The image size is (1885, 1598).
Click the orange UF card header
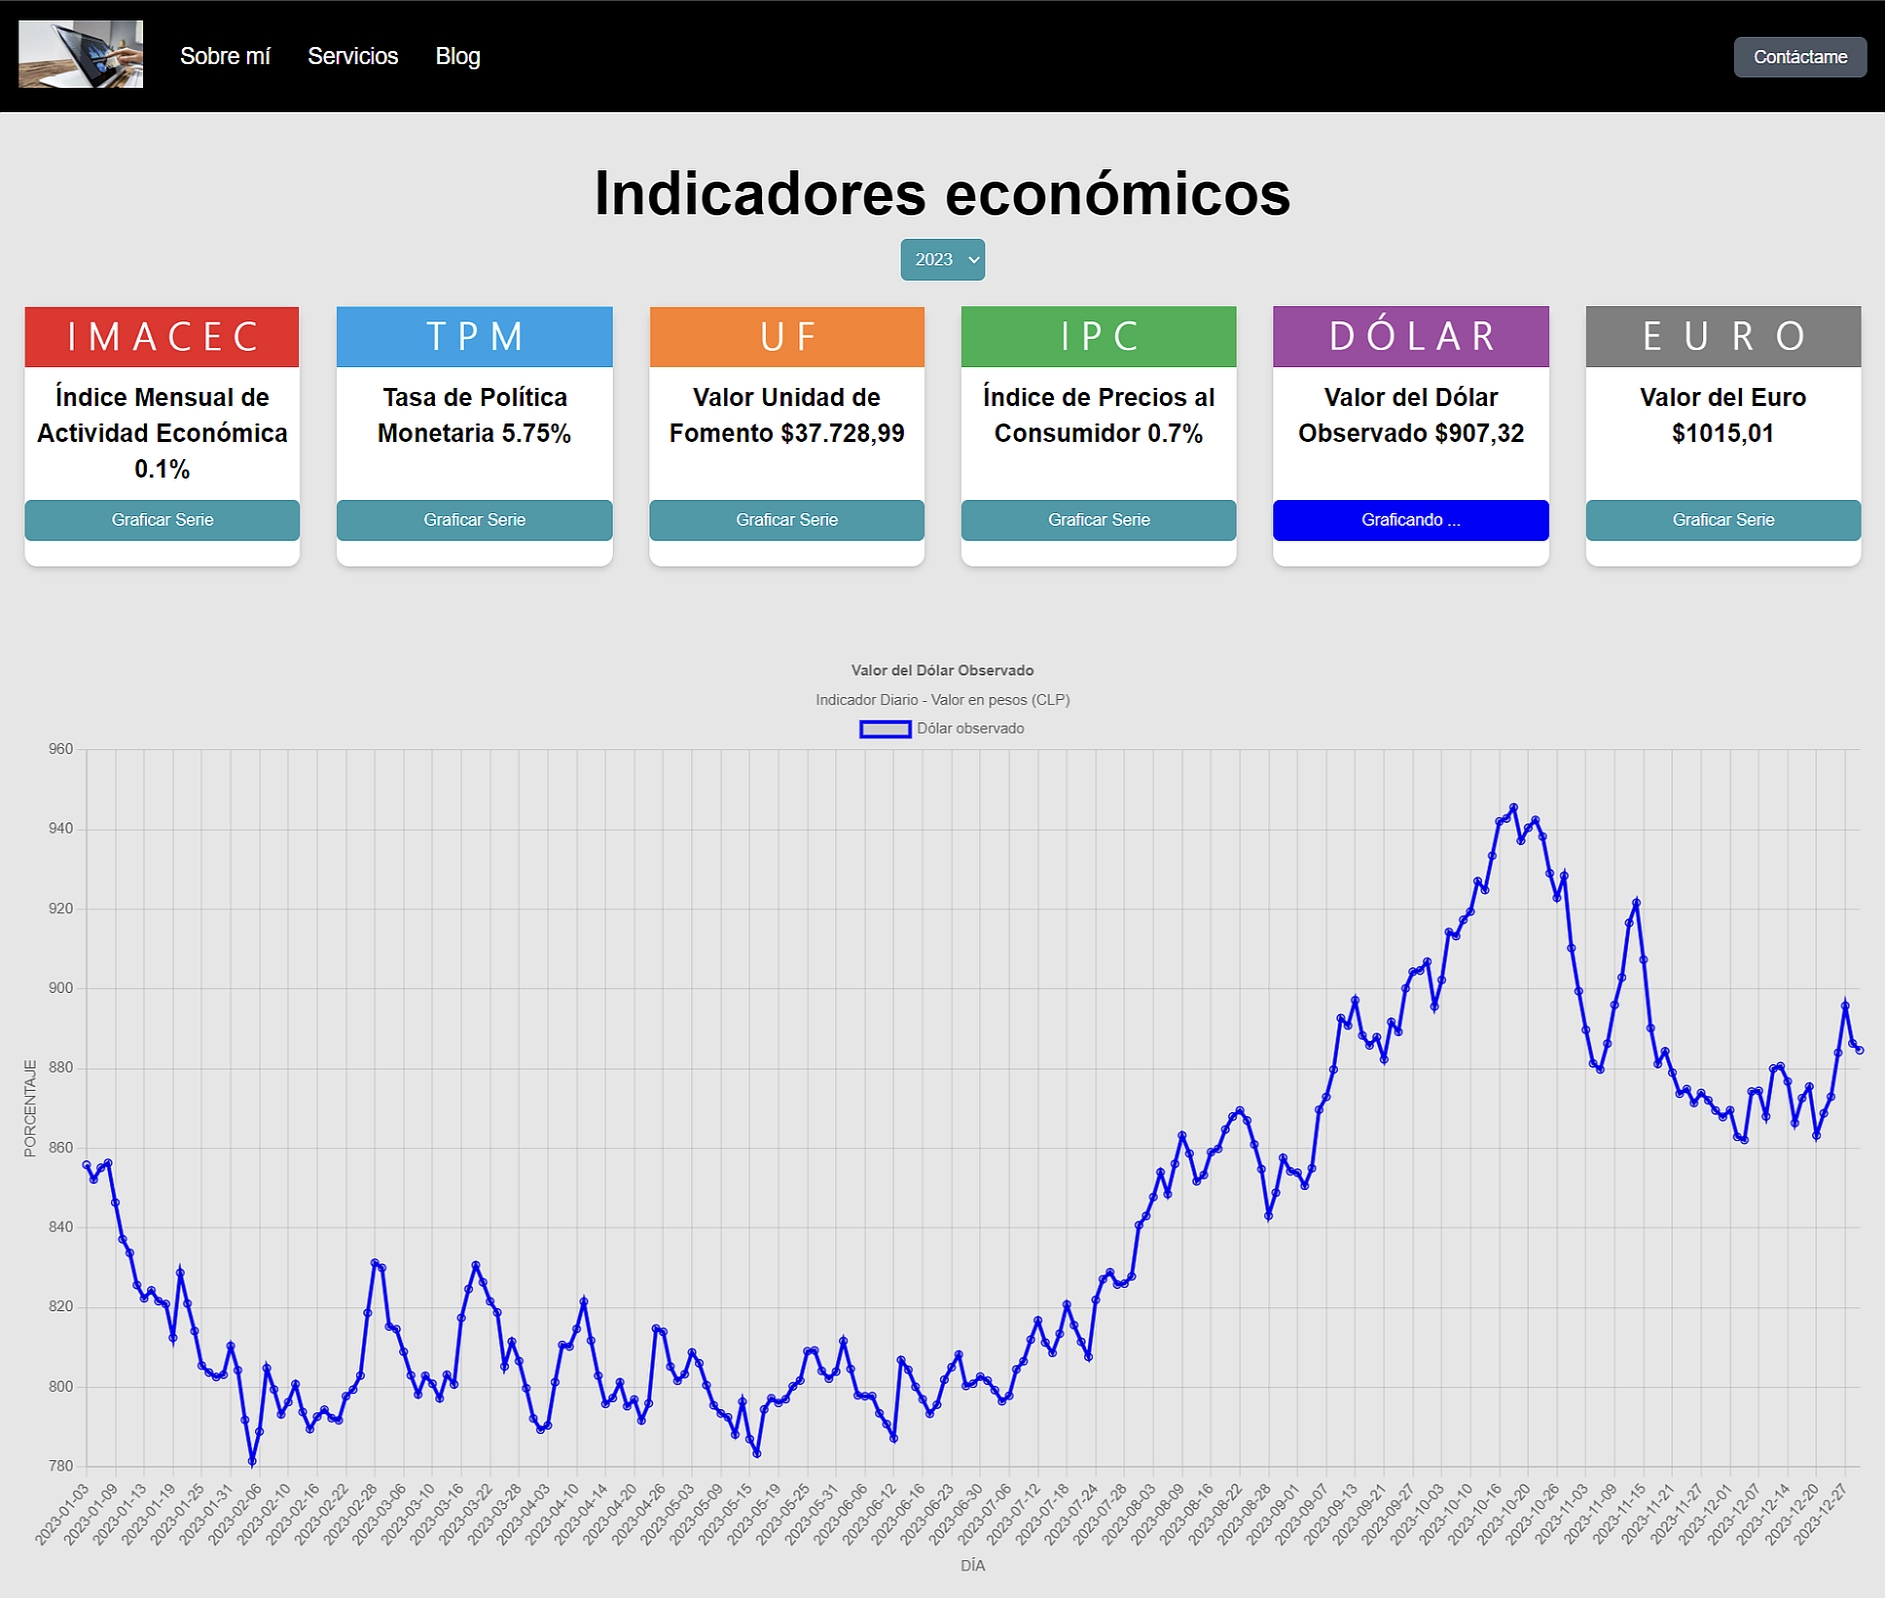tap(787, 337)
